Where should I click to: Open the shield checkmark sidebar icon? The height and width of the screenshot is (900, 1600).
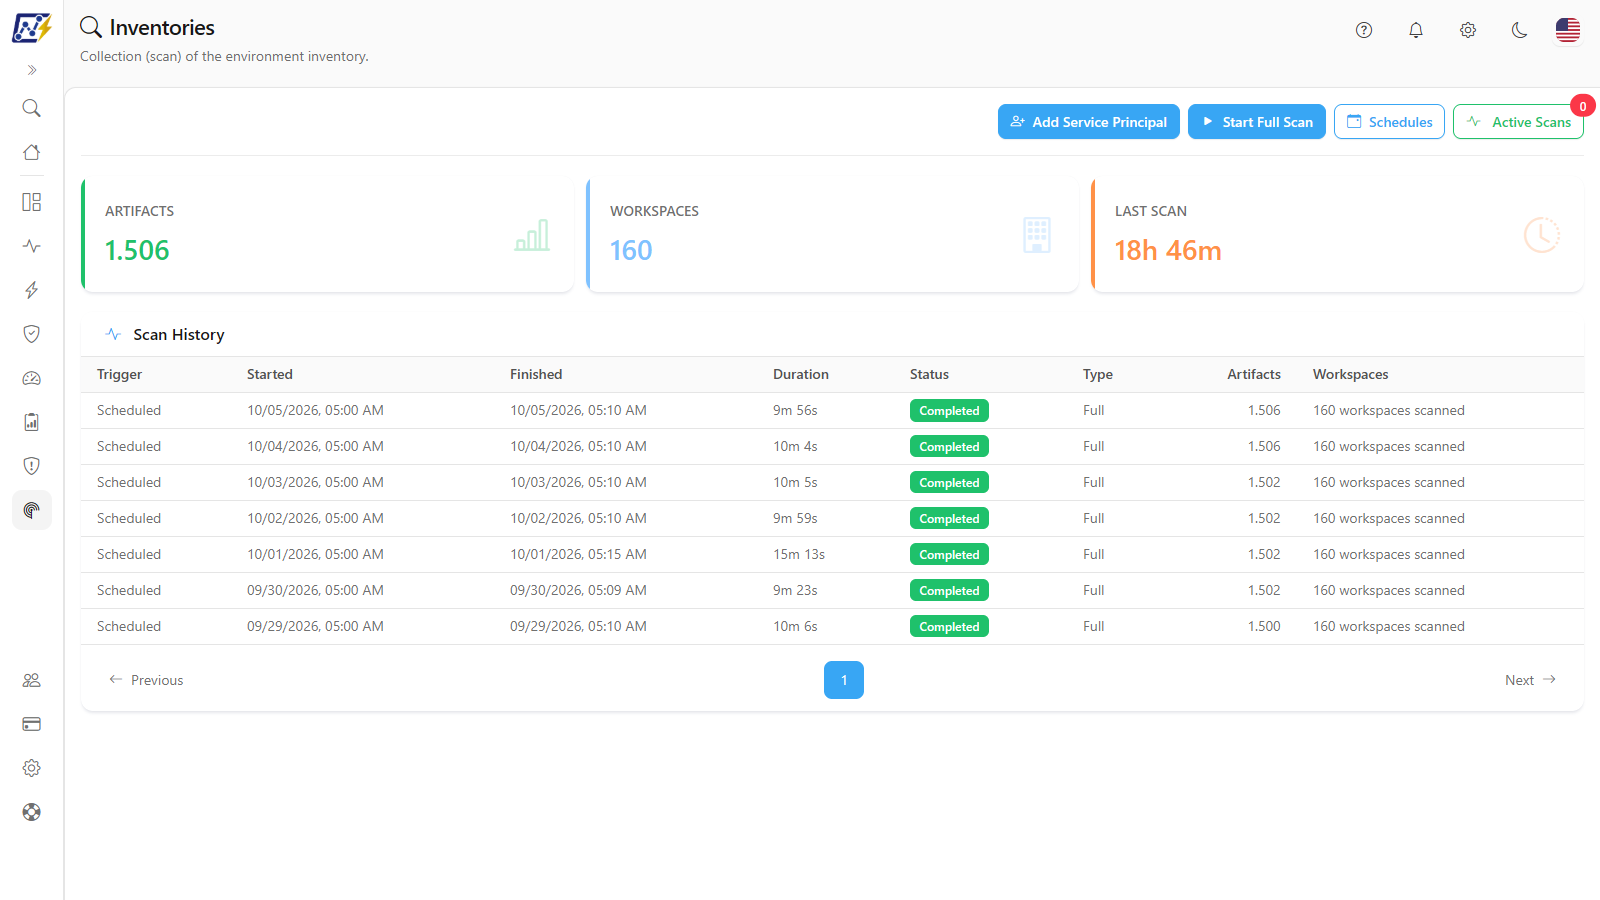coord(32,334)
